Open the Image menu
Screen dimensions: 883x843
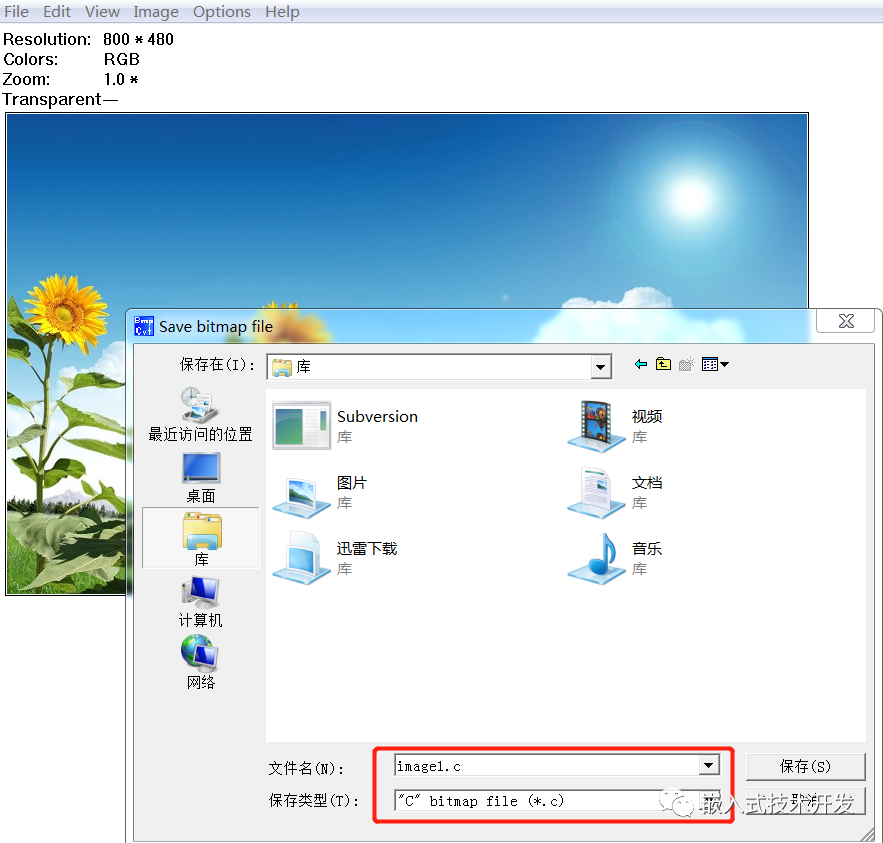point(155,11)
